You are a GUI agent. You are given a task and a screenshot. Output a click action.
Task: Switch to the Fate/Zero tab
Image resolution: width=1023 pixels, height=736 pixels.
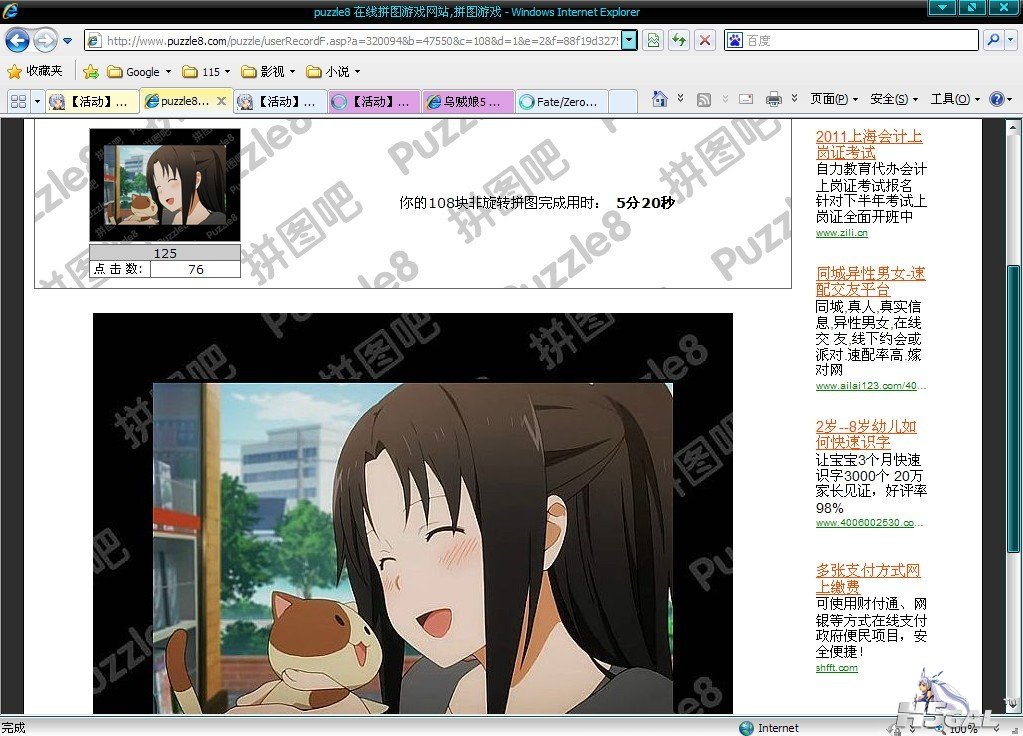point(562,101)
